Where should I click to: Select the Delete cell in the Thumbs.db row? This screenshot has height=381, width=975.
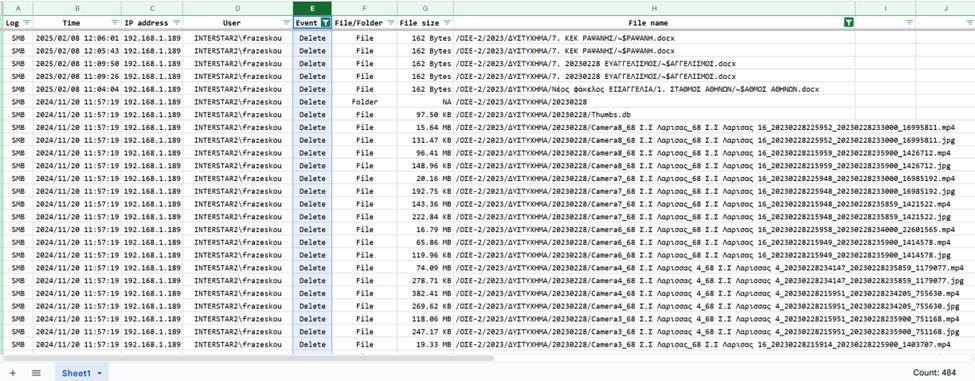[x=312, y=114]
